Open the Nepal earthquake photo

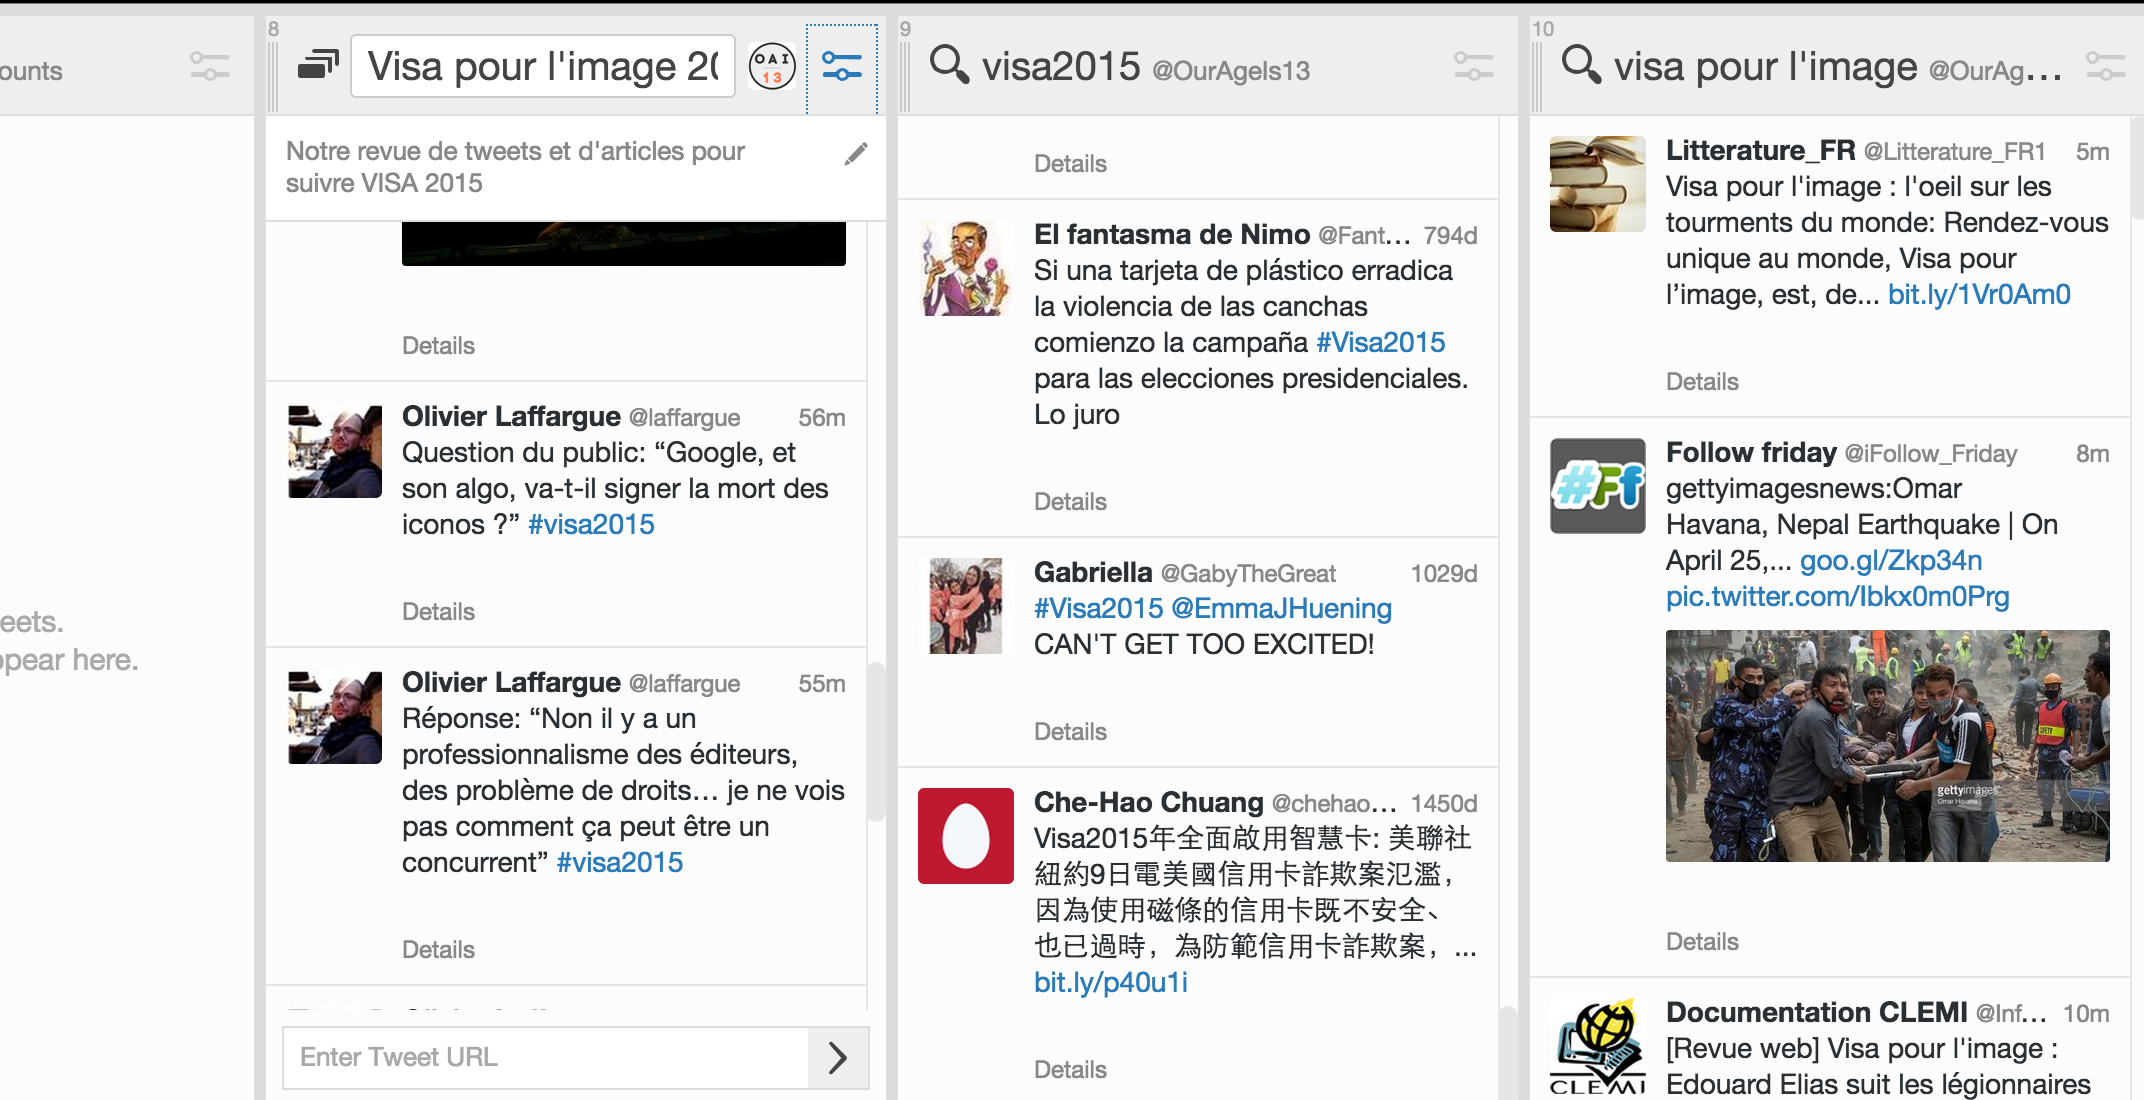tap(1887, 746)
